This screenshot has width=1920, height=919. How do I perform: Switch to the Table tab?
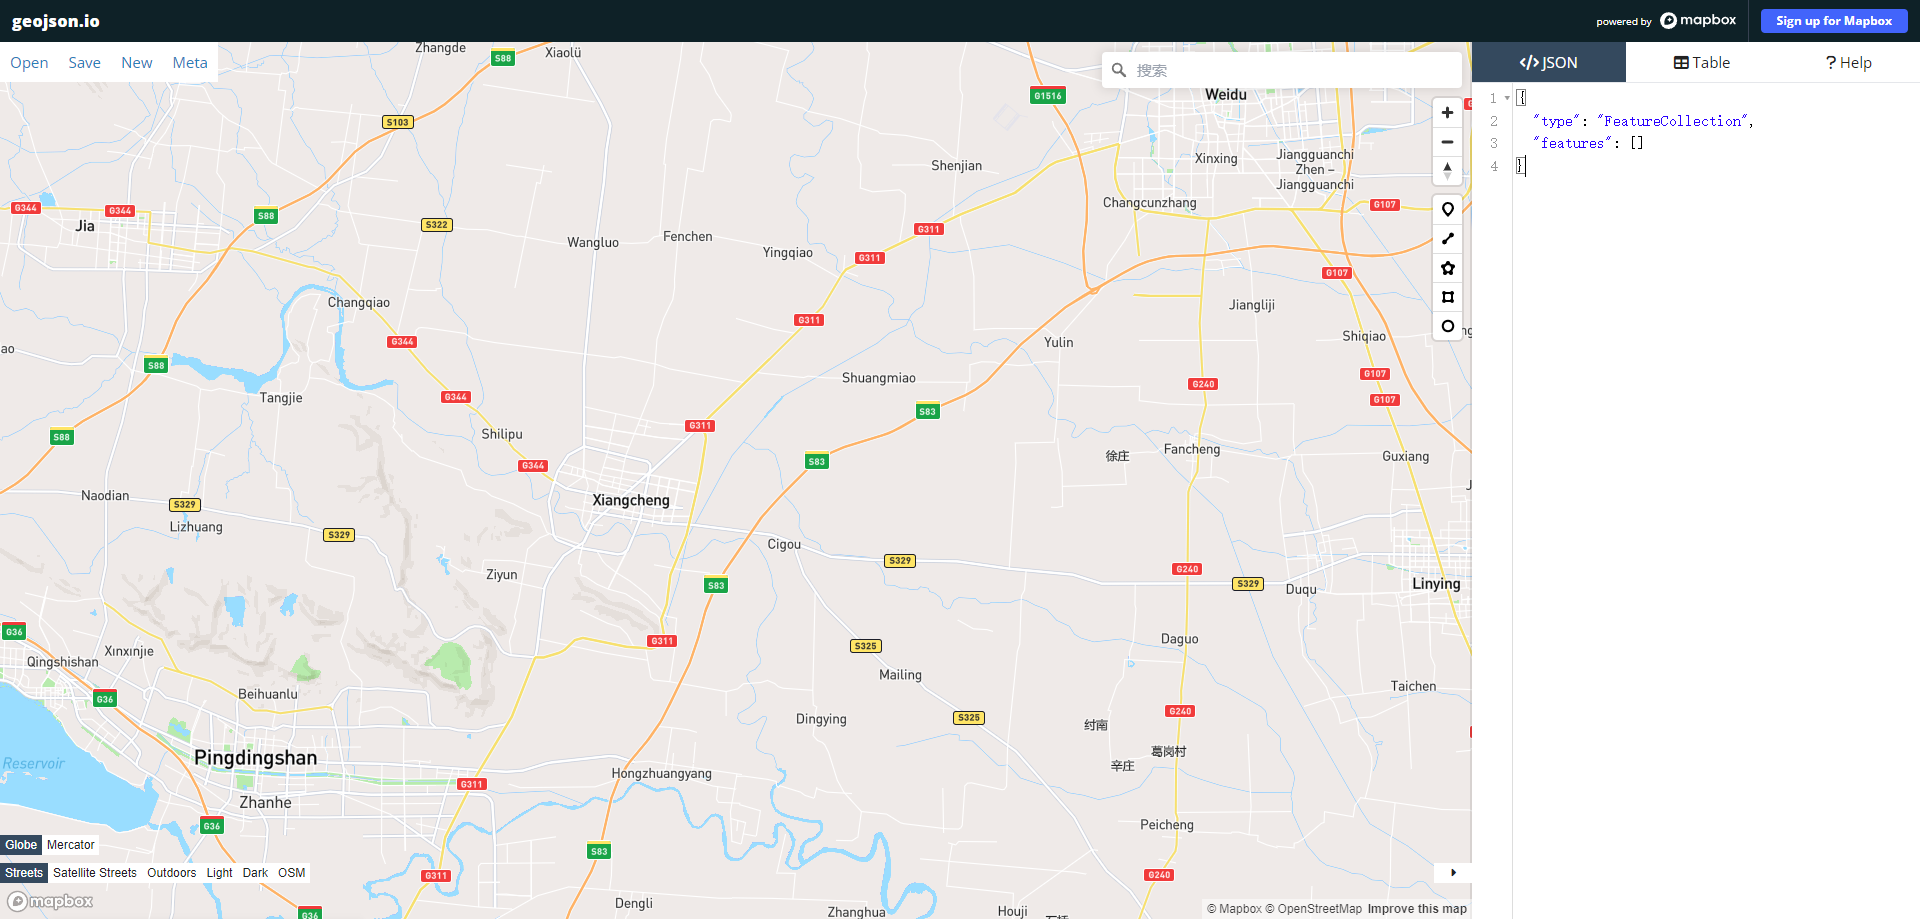tap(1702, 62)
